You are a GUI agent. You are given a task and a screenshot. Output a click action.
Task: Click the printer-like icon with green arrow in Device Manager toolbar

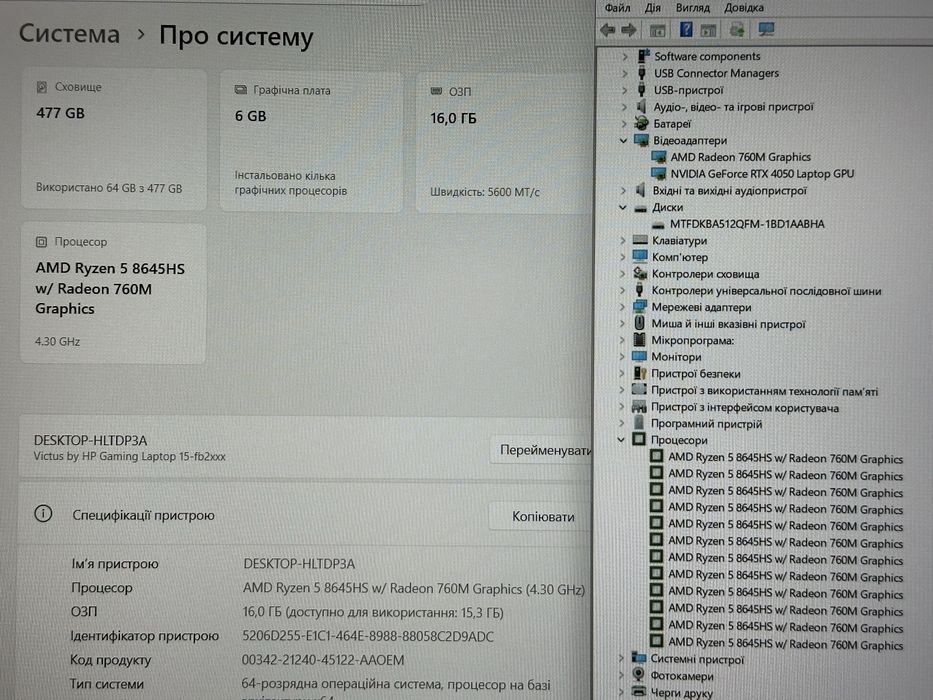(x=737, y=29)
